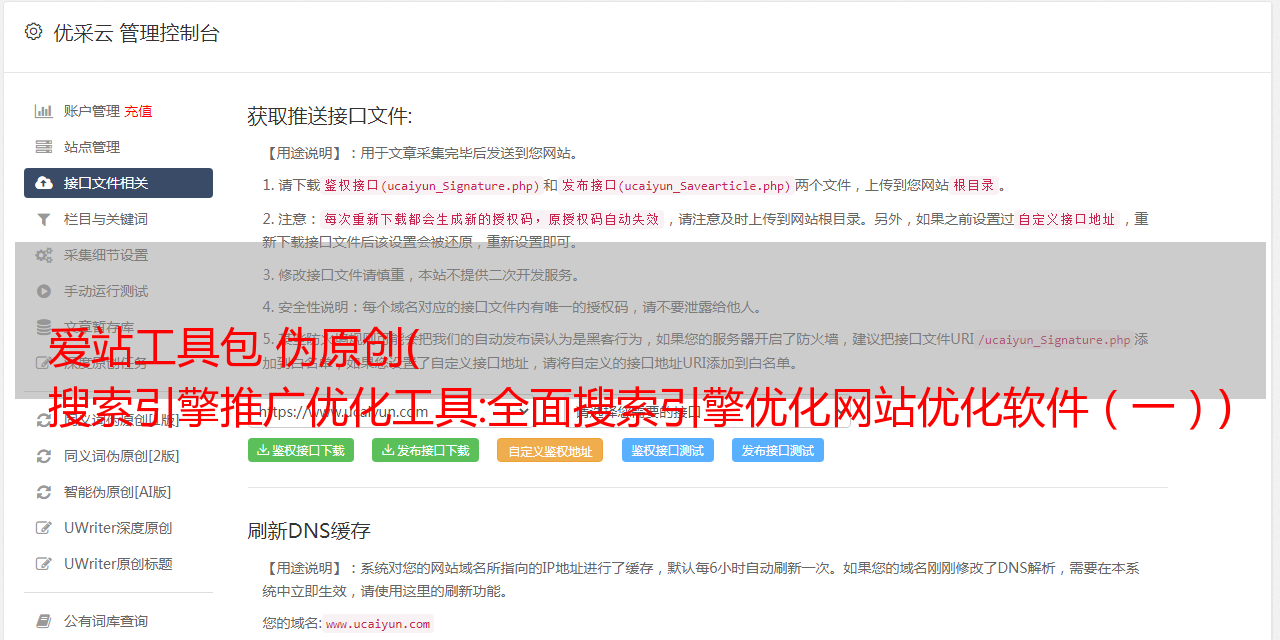
Task: Click the 刷新DNS缓存 heading
Action: (309, 530)
